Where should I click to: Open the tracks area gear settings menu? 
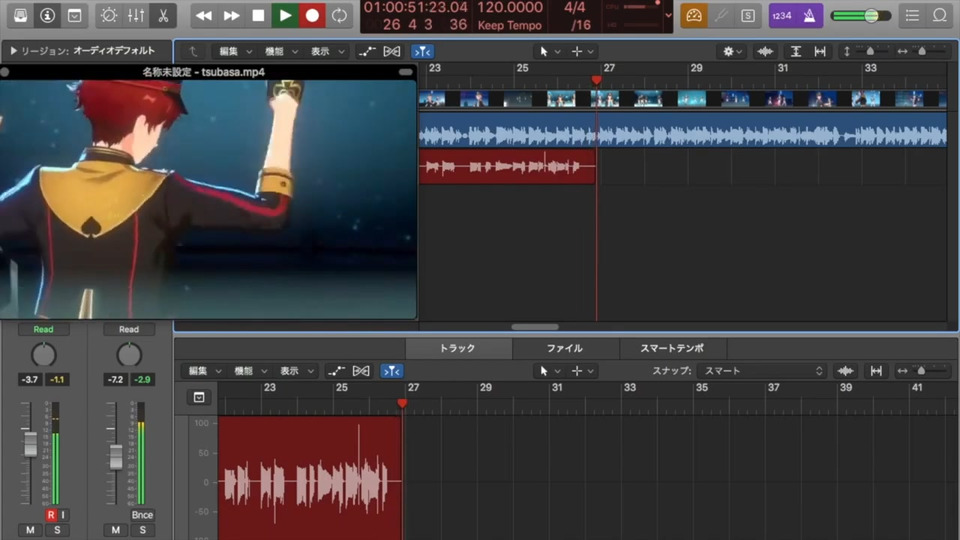click(732, 51)
